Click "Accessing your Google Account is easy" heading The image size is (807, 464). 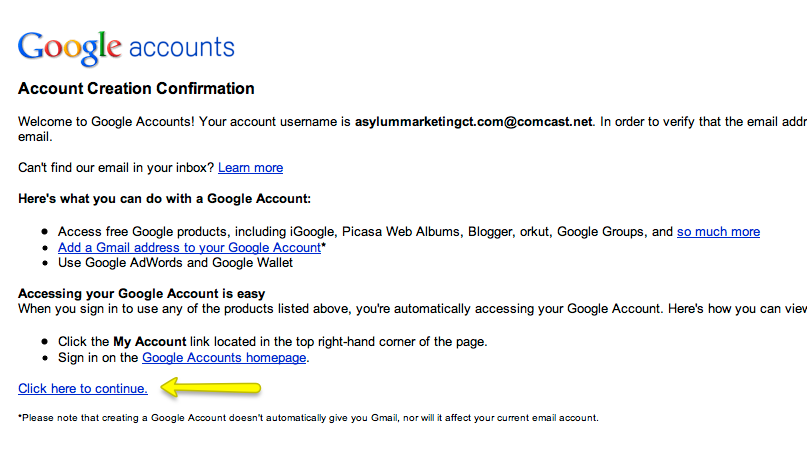click(141, 293)
